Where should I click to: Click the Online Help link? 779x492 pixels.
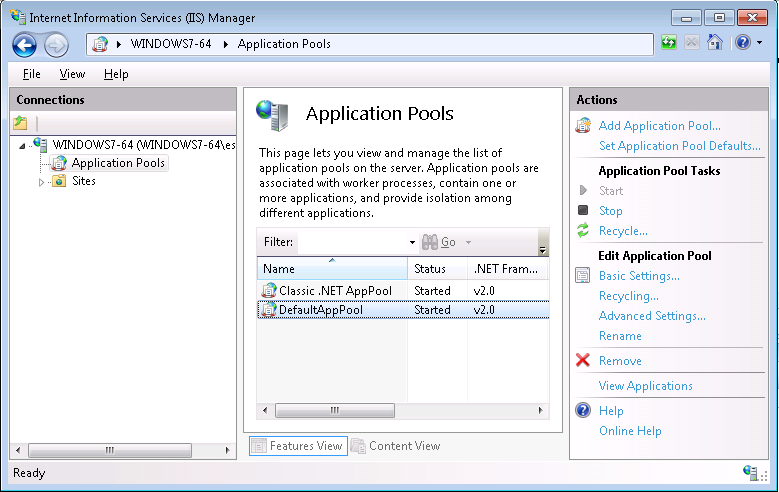(630, 430)
